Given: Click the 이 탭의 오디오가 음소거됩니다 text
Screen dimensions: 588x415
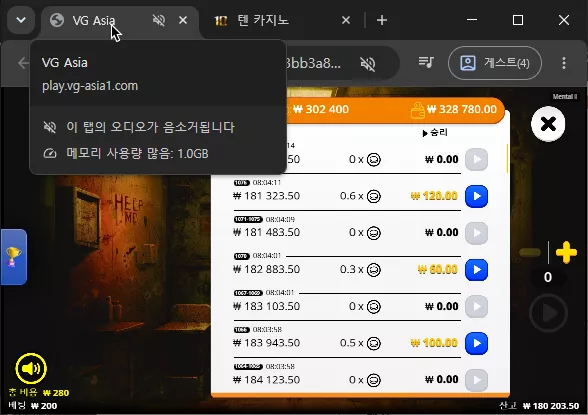Looking at the screenshot, I should tap(150, 127).
